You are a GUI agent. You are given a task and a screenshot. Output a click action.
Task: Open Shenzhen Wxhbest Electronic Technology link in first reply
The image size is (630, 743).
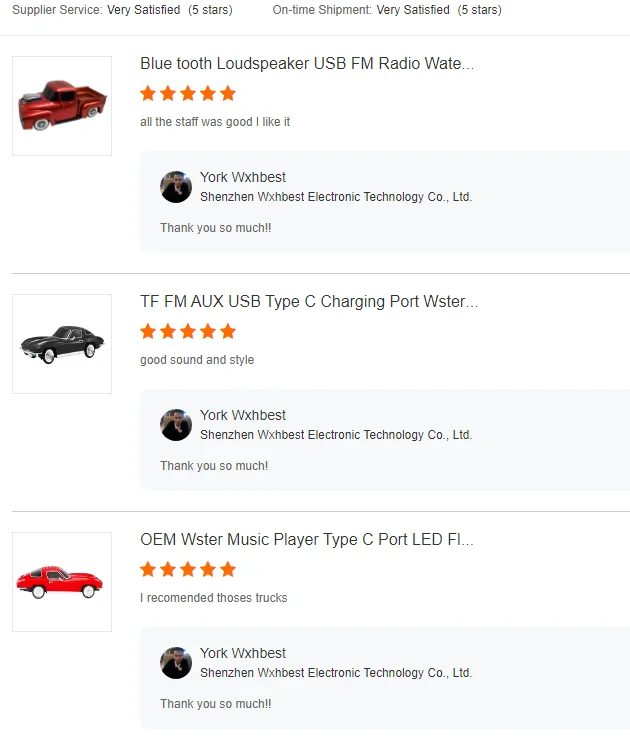tap(336, 197)
